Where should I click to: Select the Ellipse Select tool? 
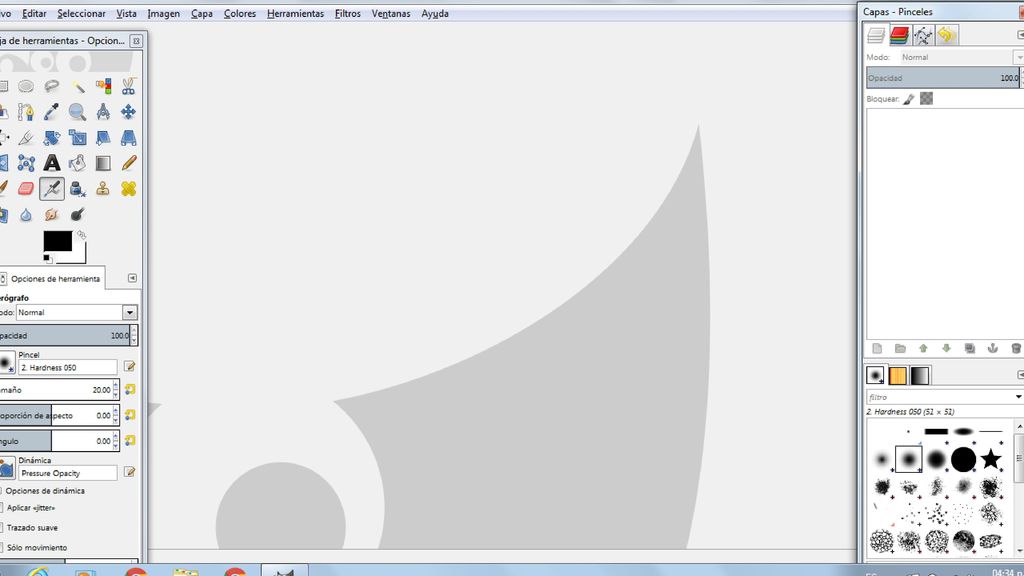pos(26,86)
